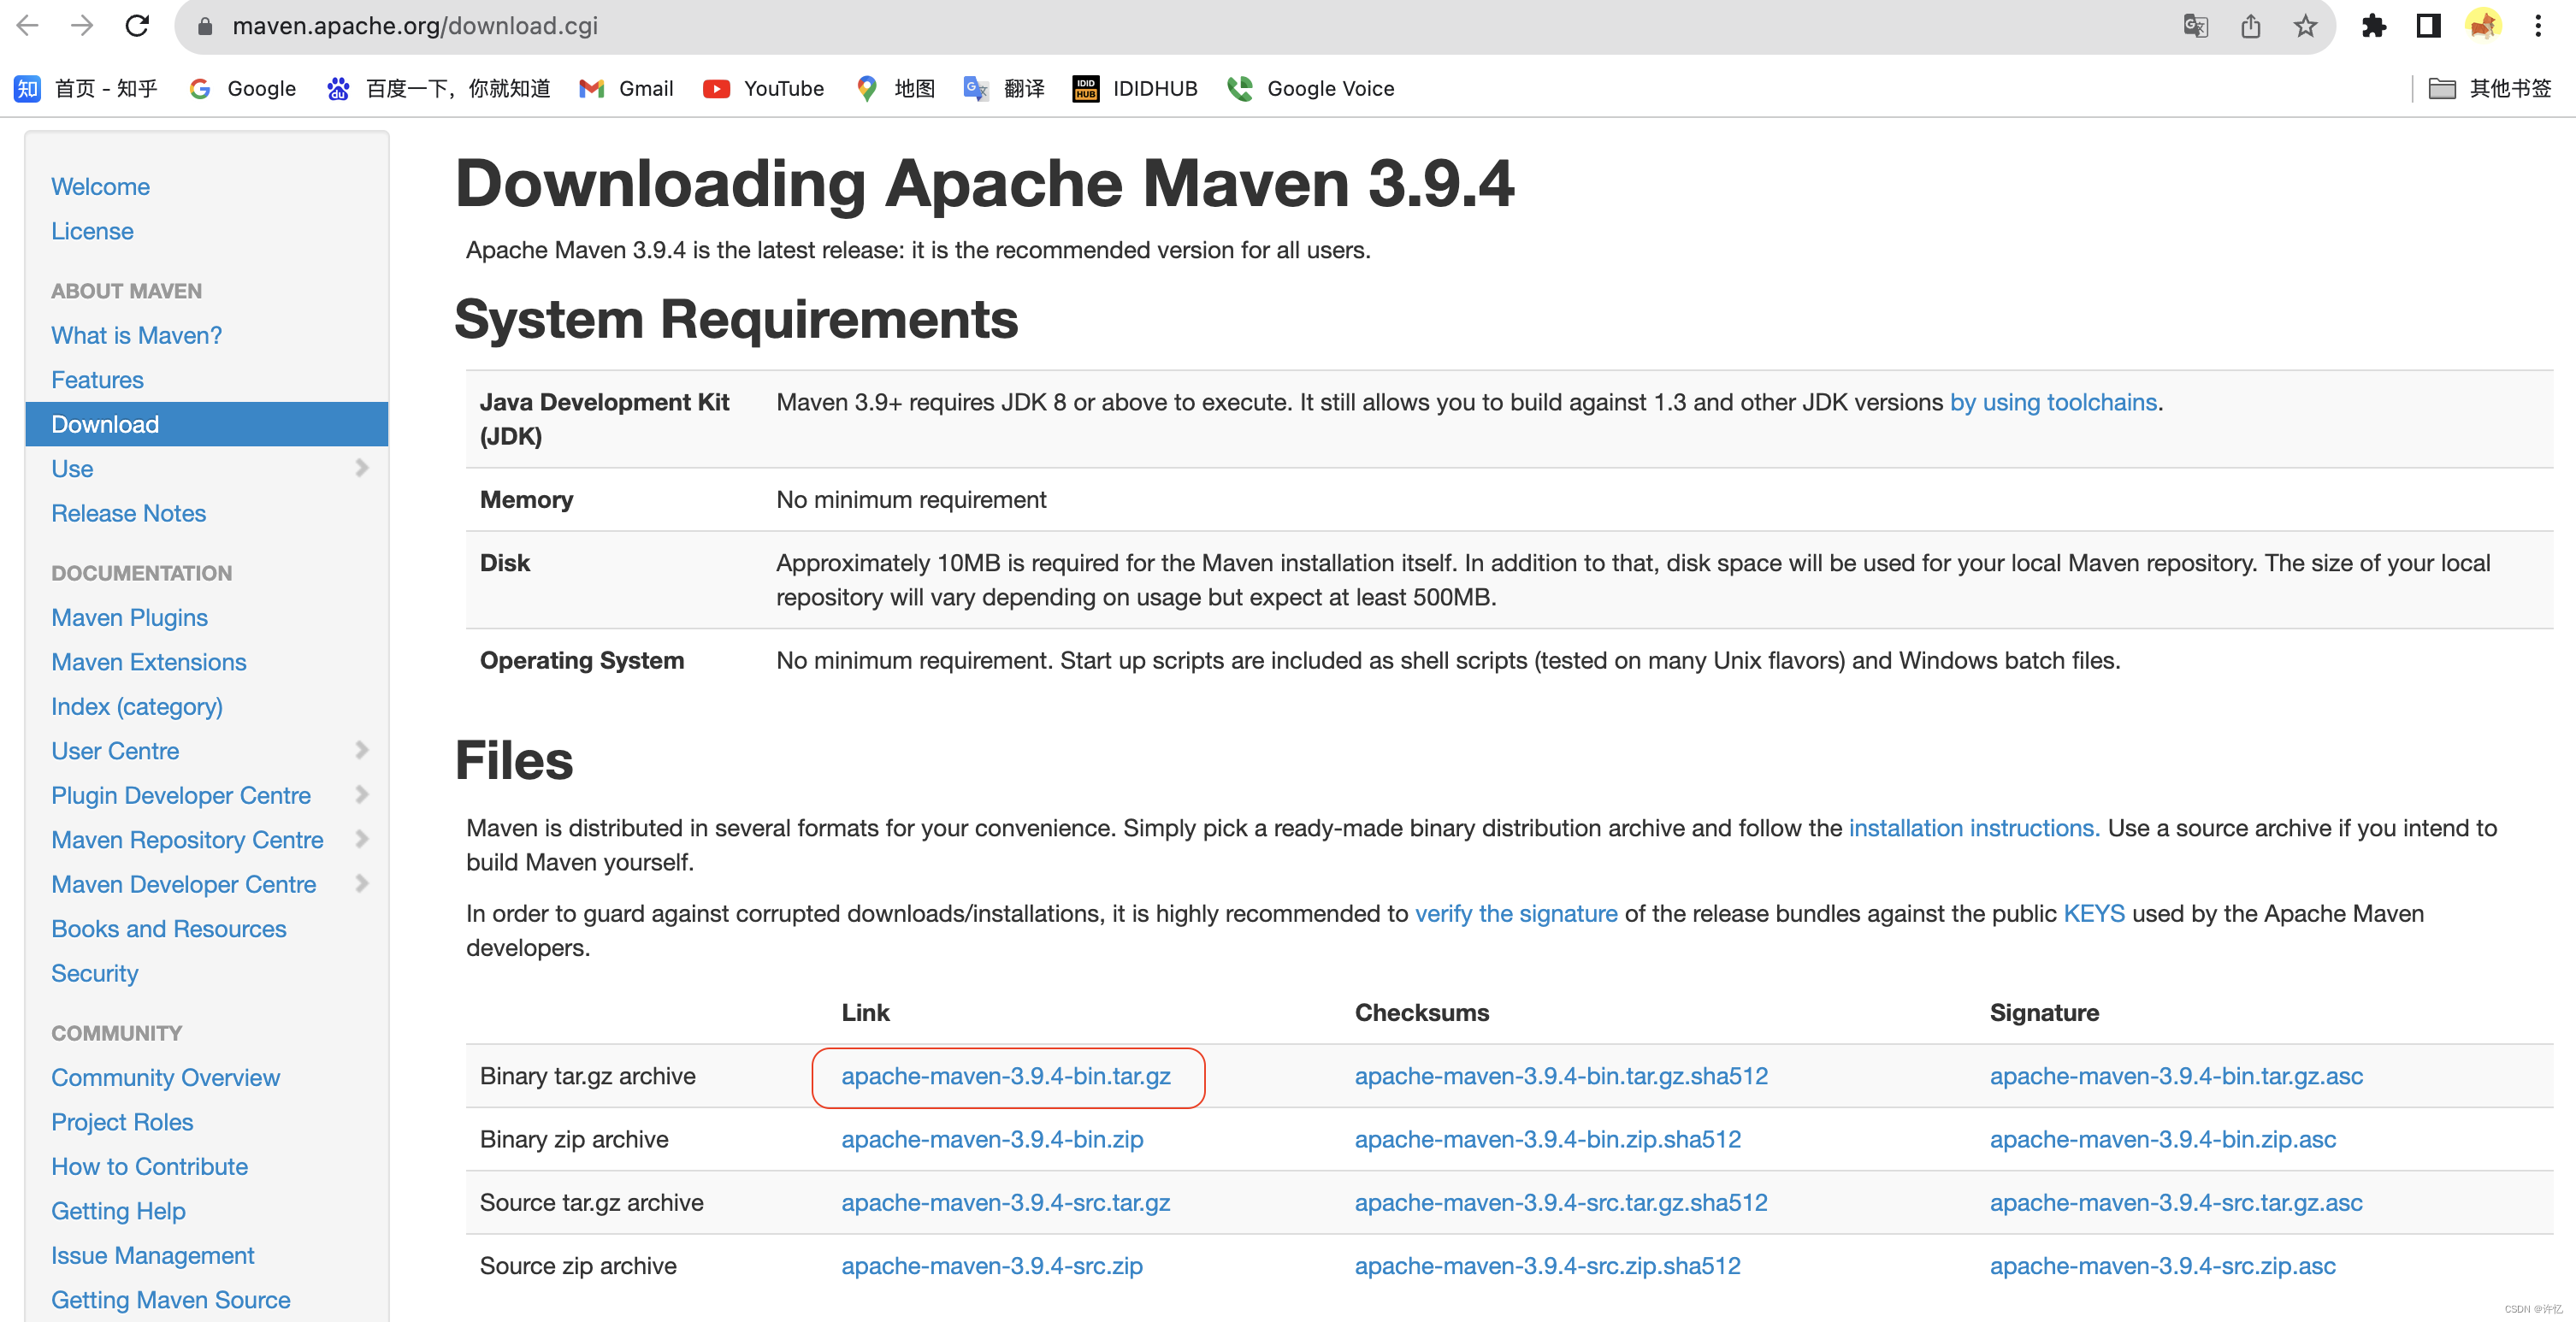Download apache-maven-3.9.4-src.tar.gz

(x=1005, y=1203)
